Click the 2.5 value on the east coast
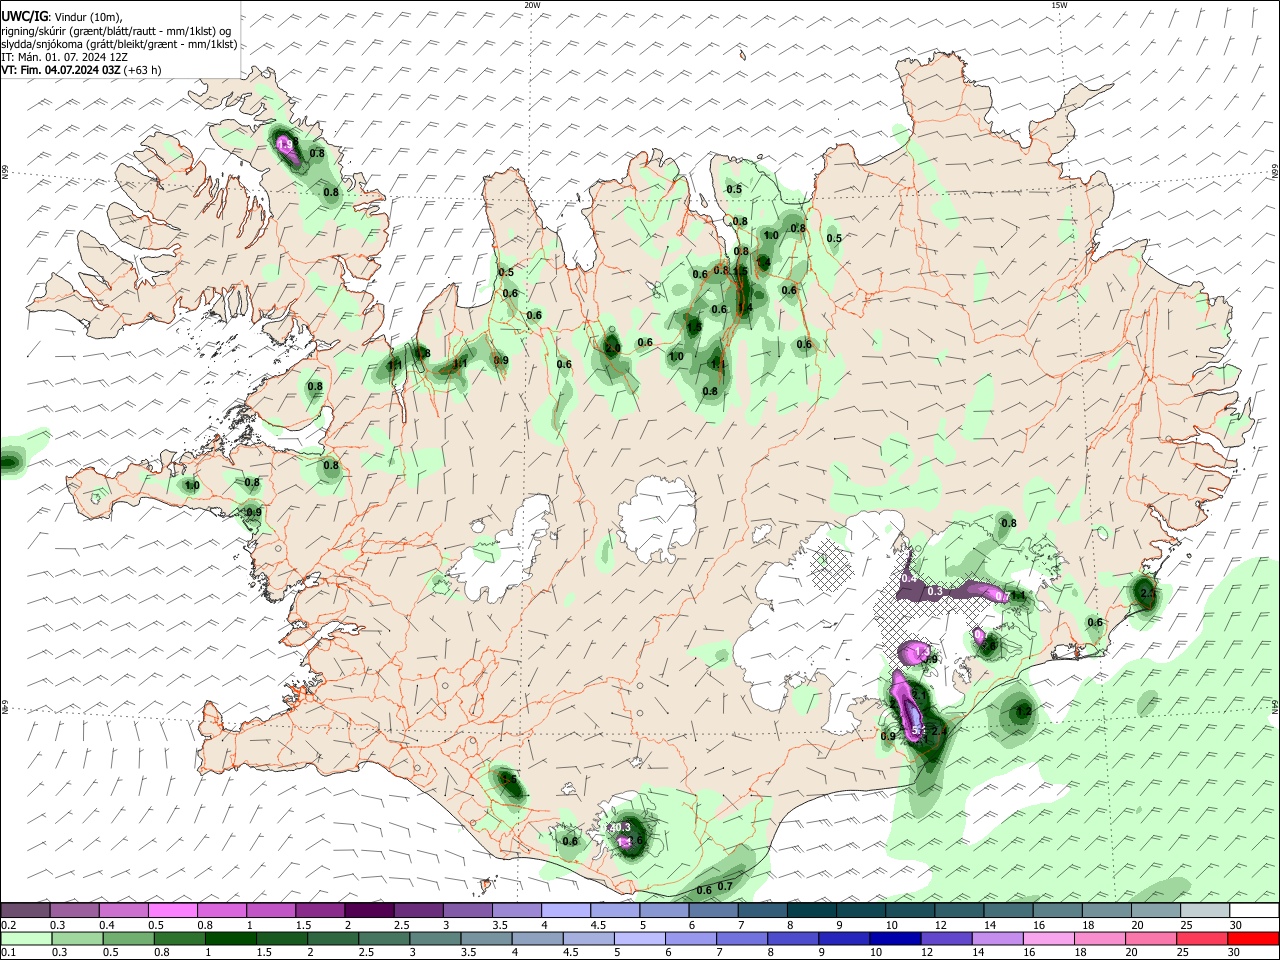 (1148, 593)
